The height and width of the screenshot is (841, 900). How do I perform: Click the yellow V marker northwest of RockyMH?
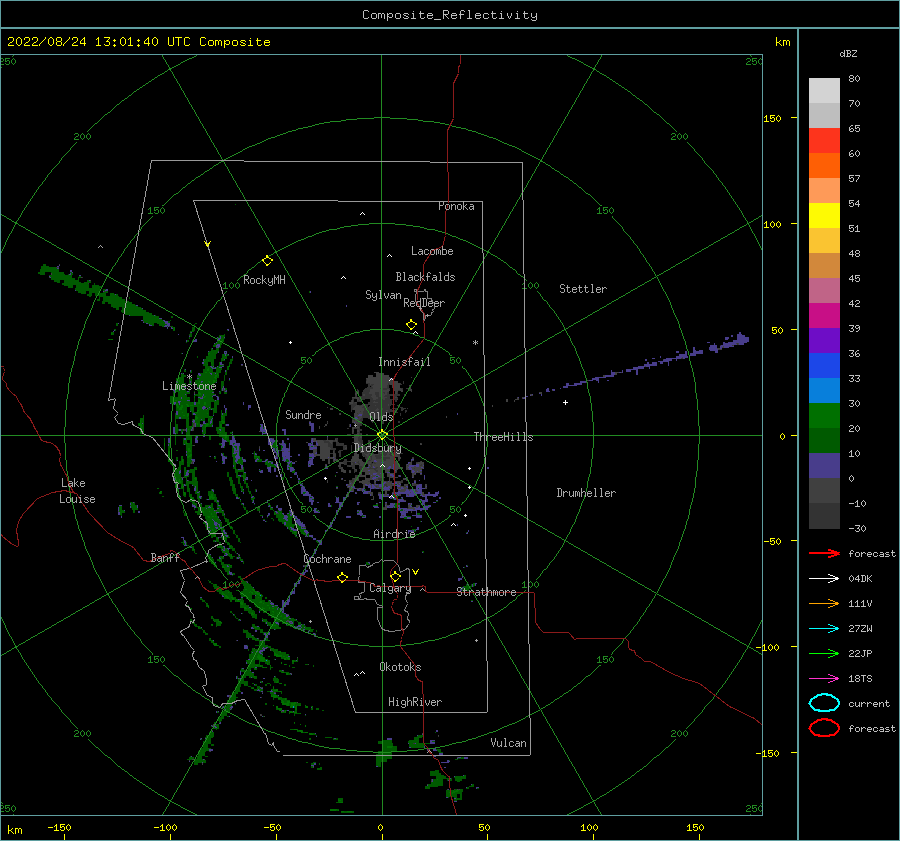tap(208, 244)
